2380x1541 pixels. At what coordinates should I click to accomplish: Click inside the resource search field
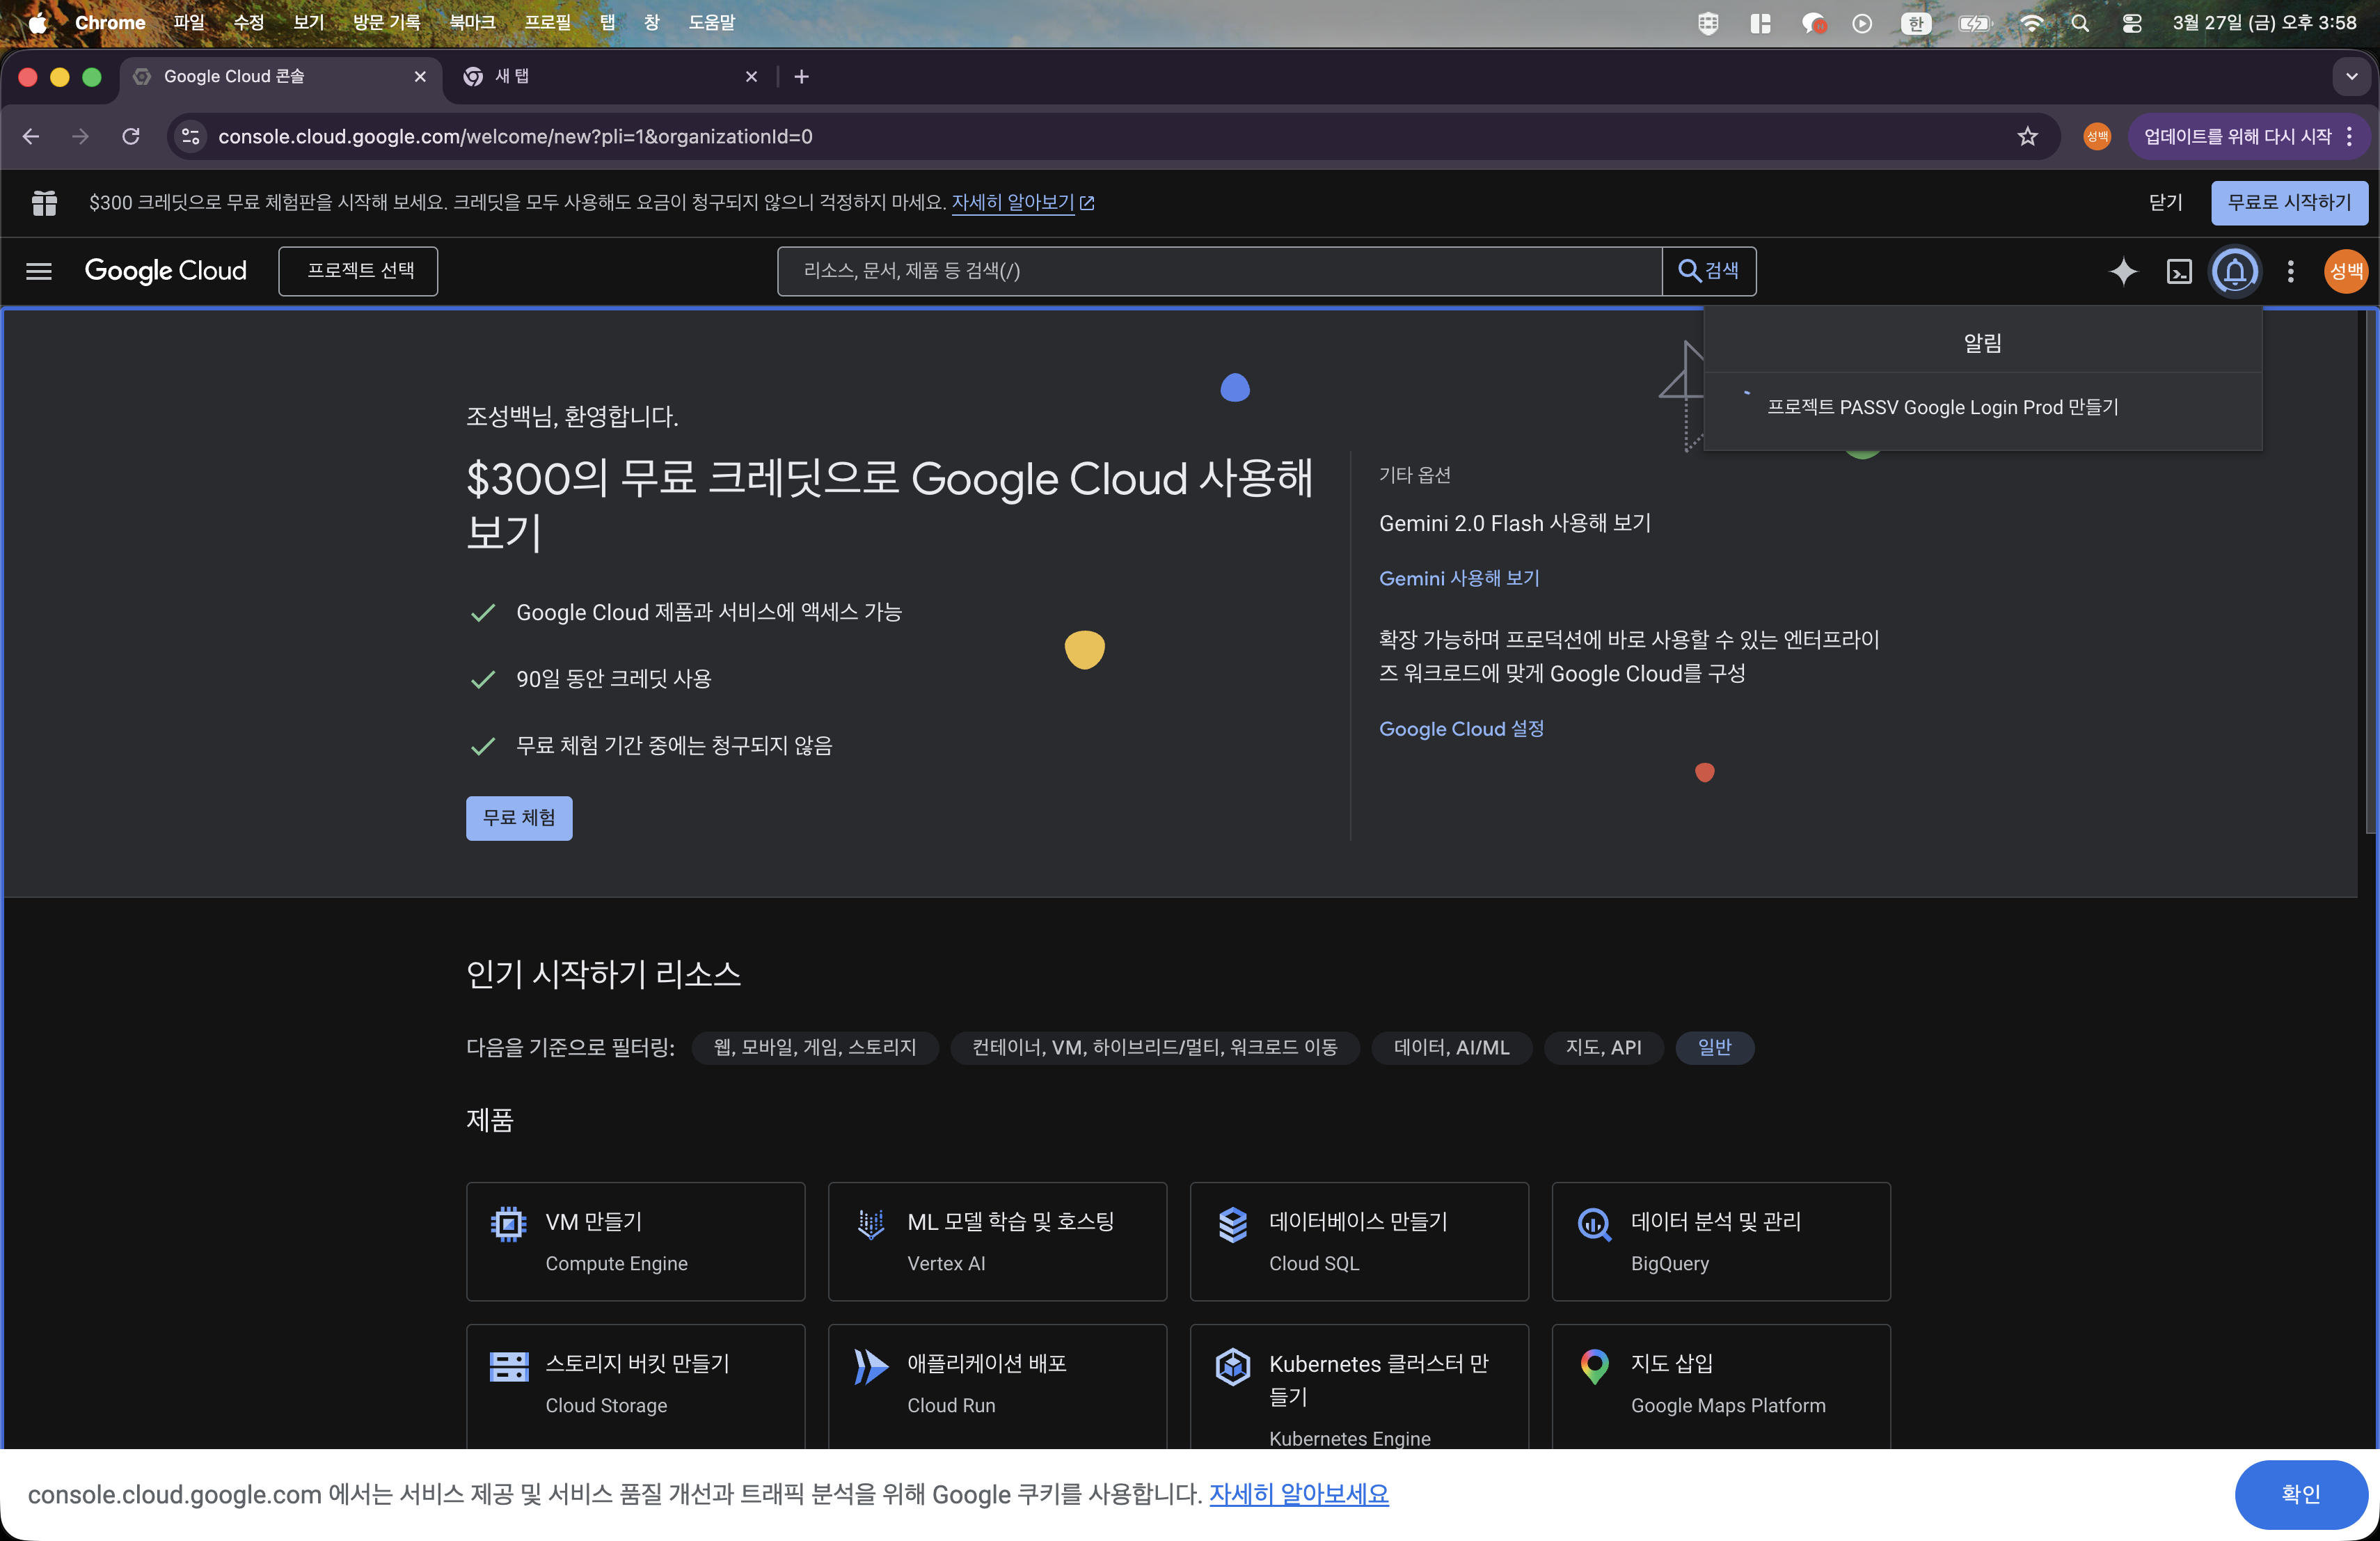1200,271
